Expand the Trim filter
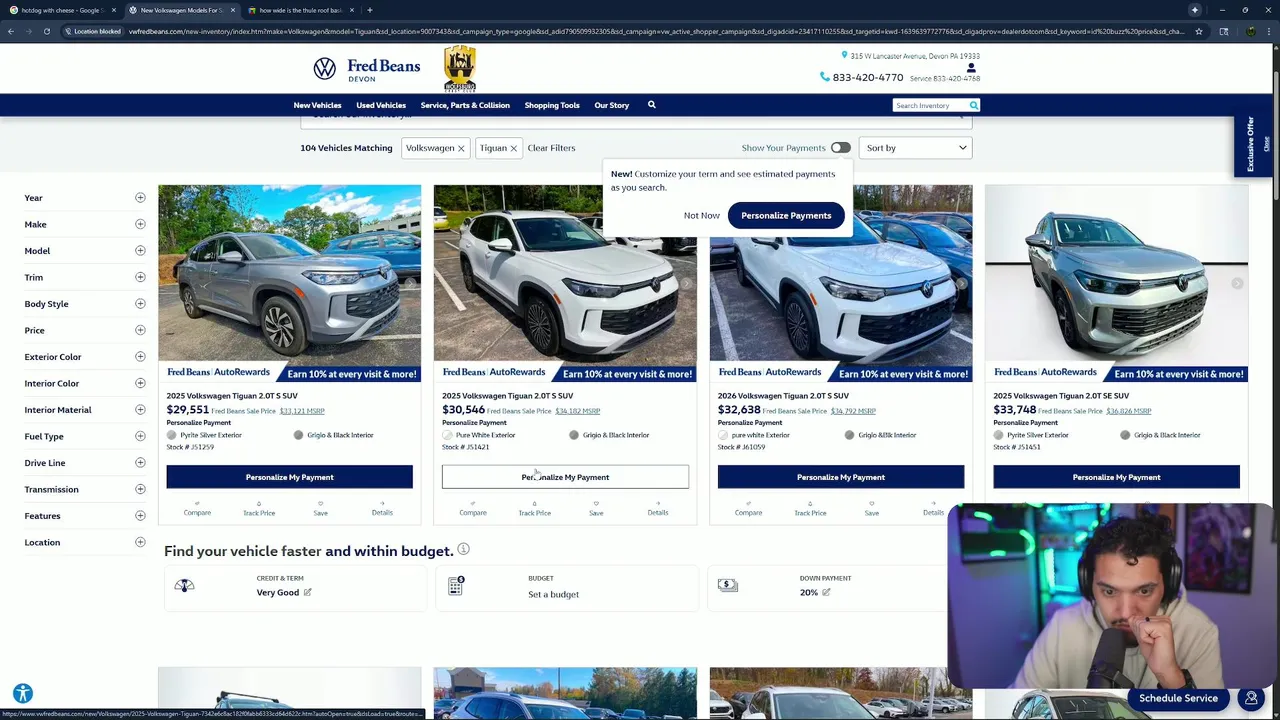 pos(140,277)
